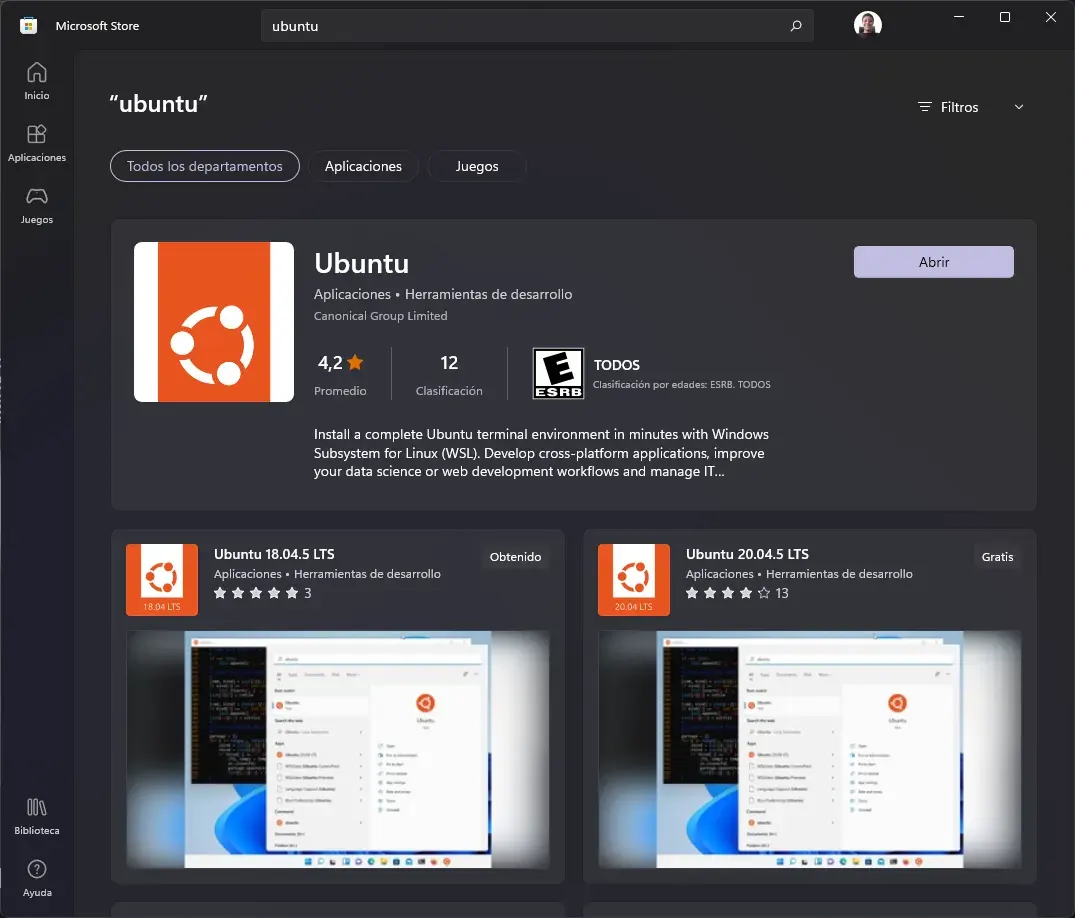Click the 12 Clasificación count

tap(449, 374)
